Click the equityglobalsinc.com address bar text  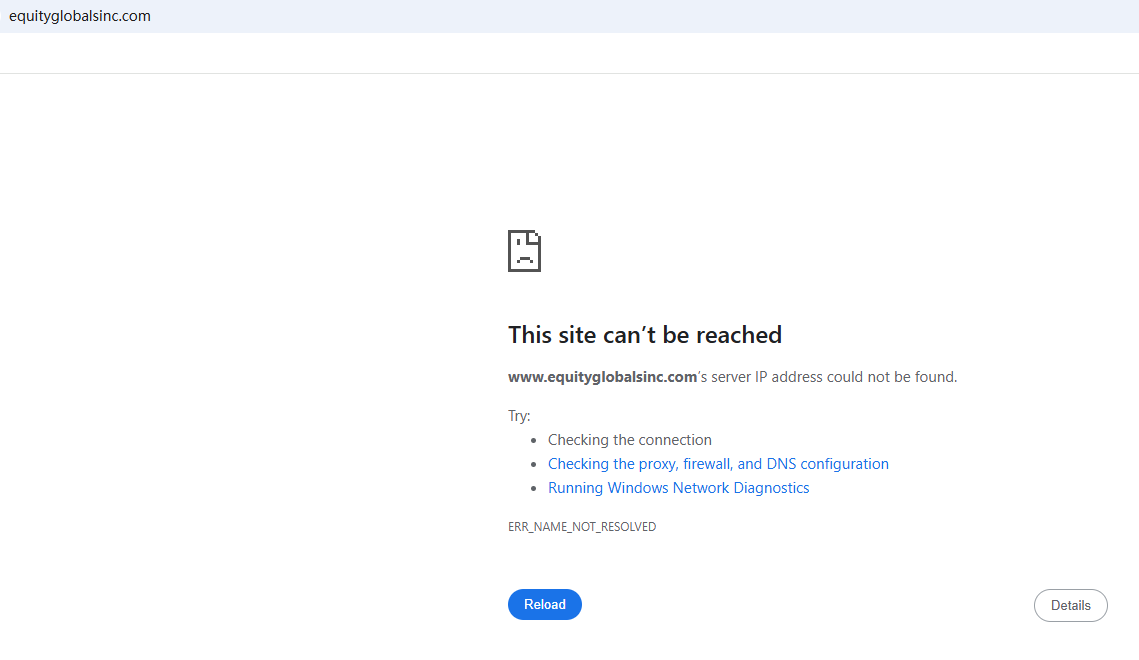coord(80,16)
